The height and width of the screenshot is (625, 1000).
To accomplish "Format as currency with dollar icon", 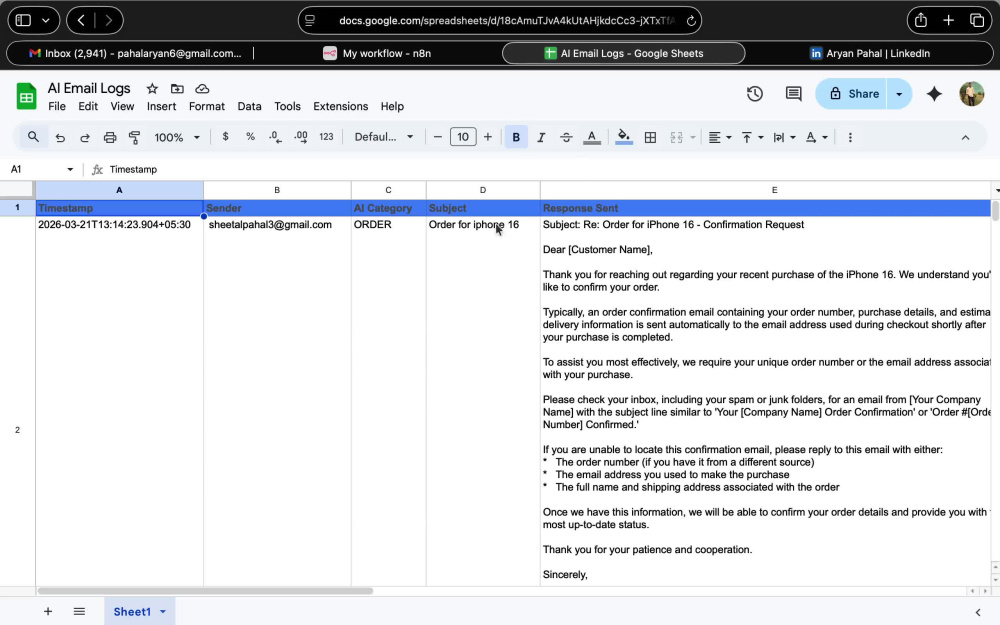I will tap(225, 136).
